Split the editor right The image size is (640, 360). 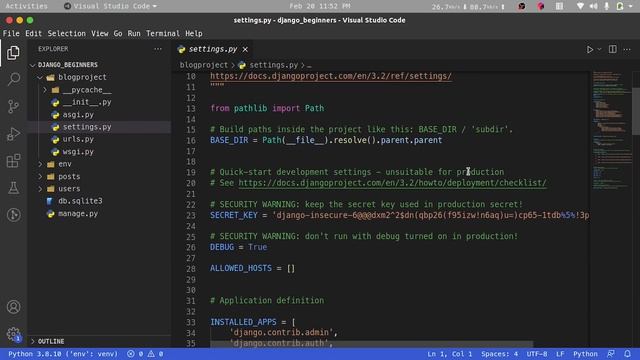click(x=613, y=49)
